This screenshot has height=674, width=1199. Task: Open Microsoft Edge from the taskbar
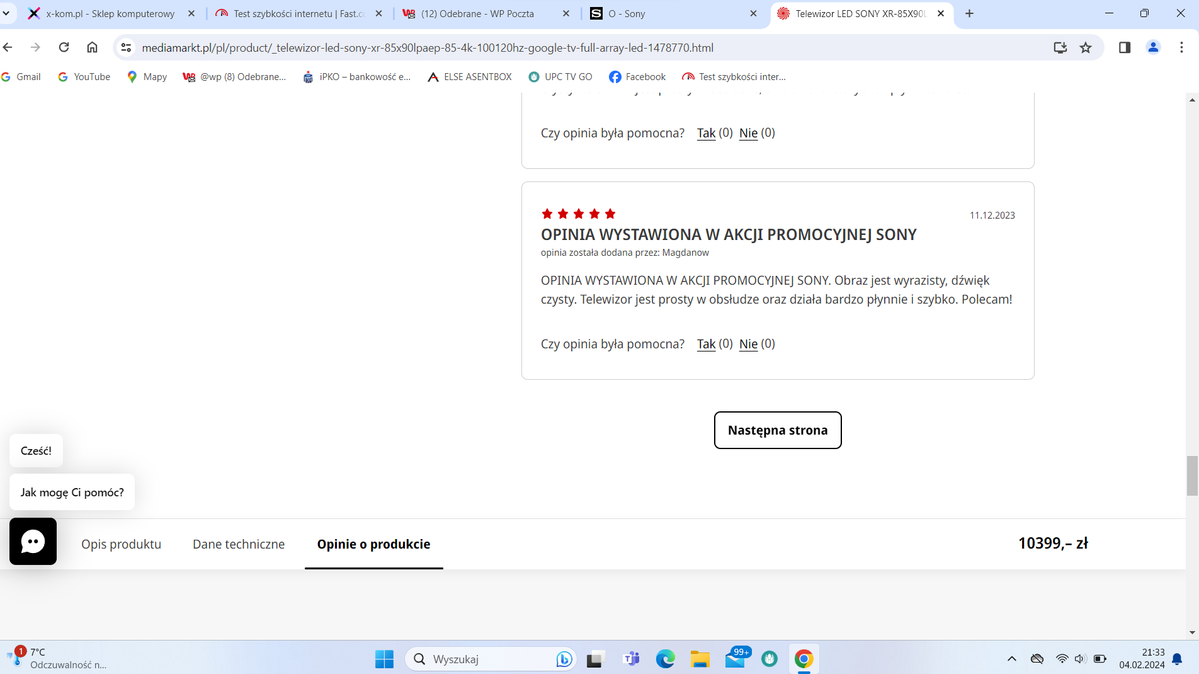[x=665, y=659]
